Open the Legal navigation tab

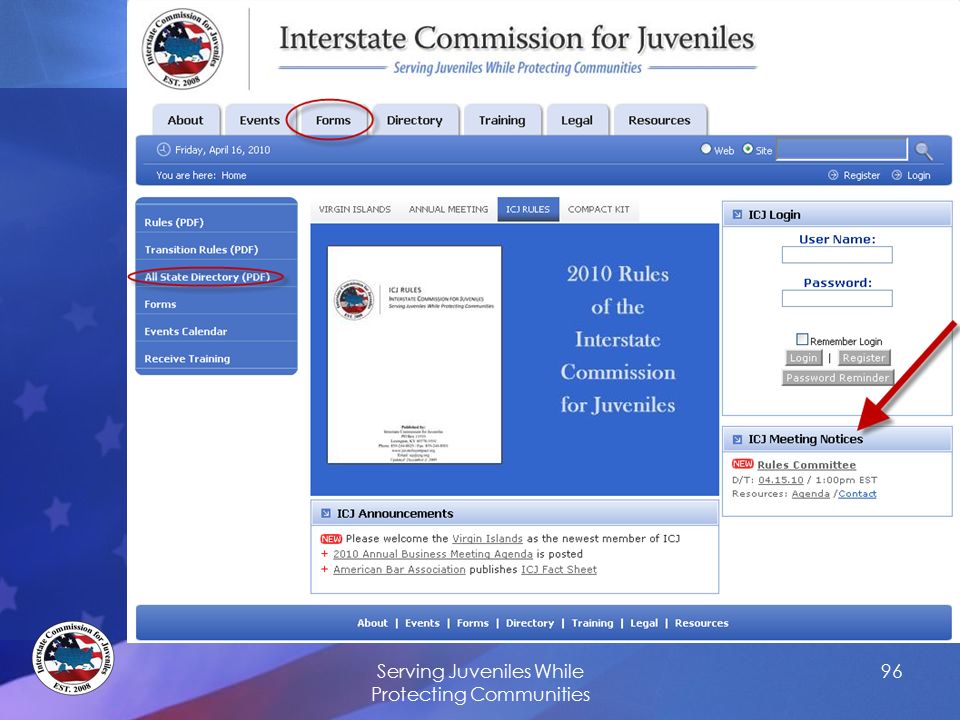[577, 120]
